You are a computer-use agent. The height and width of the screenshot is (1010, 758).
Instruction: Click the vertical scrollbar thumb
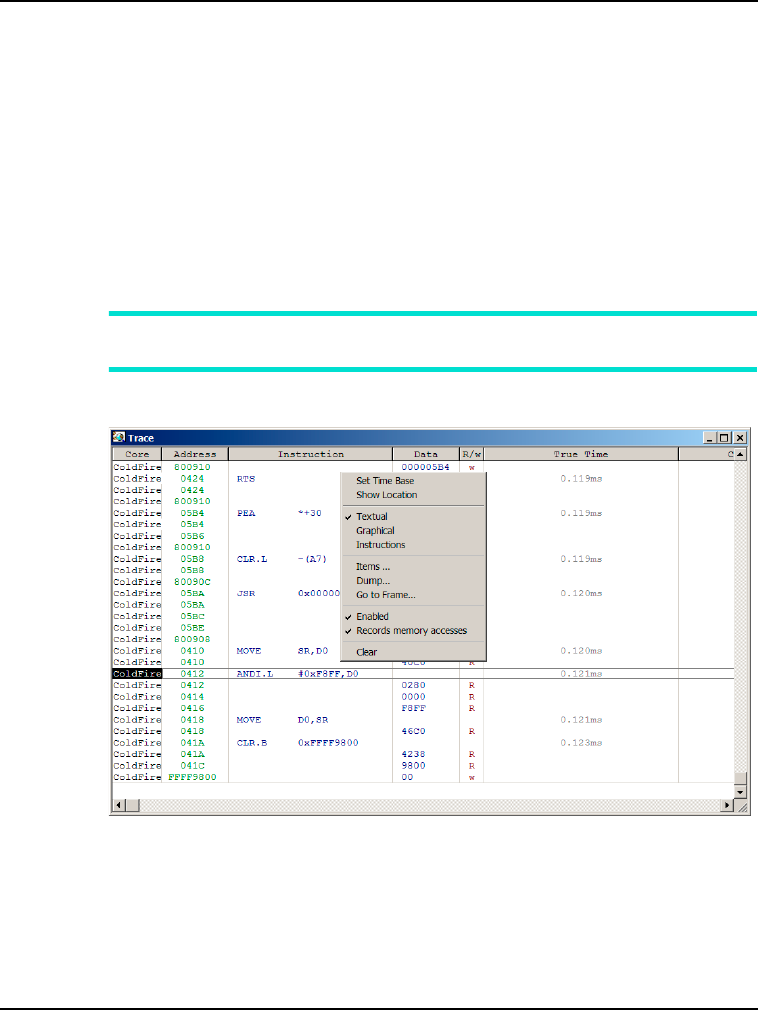click(x=740, y=779)
